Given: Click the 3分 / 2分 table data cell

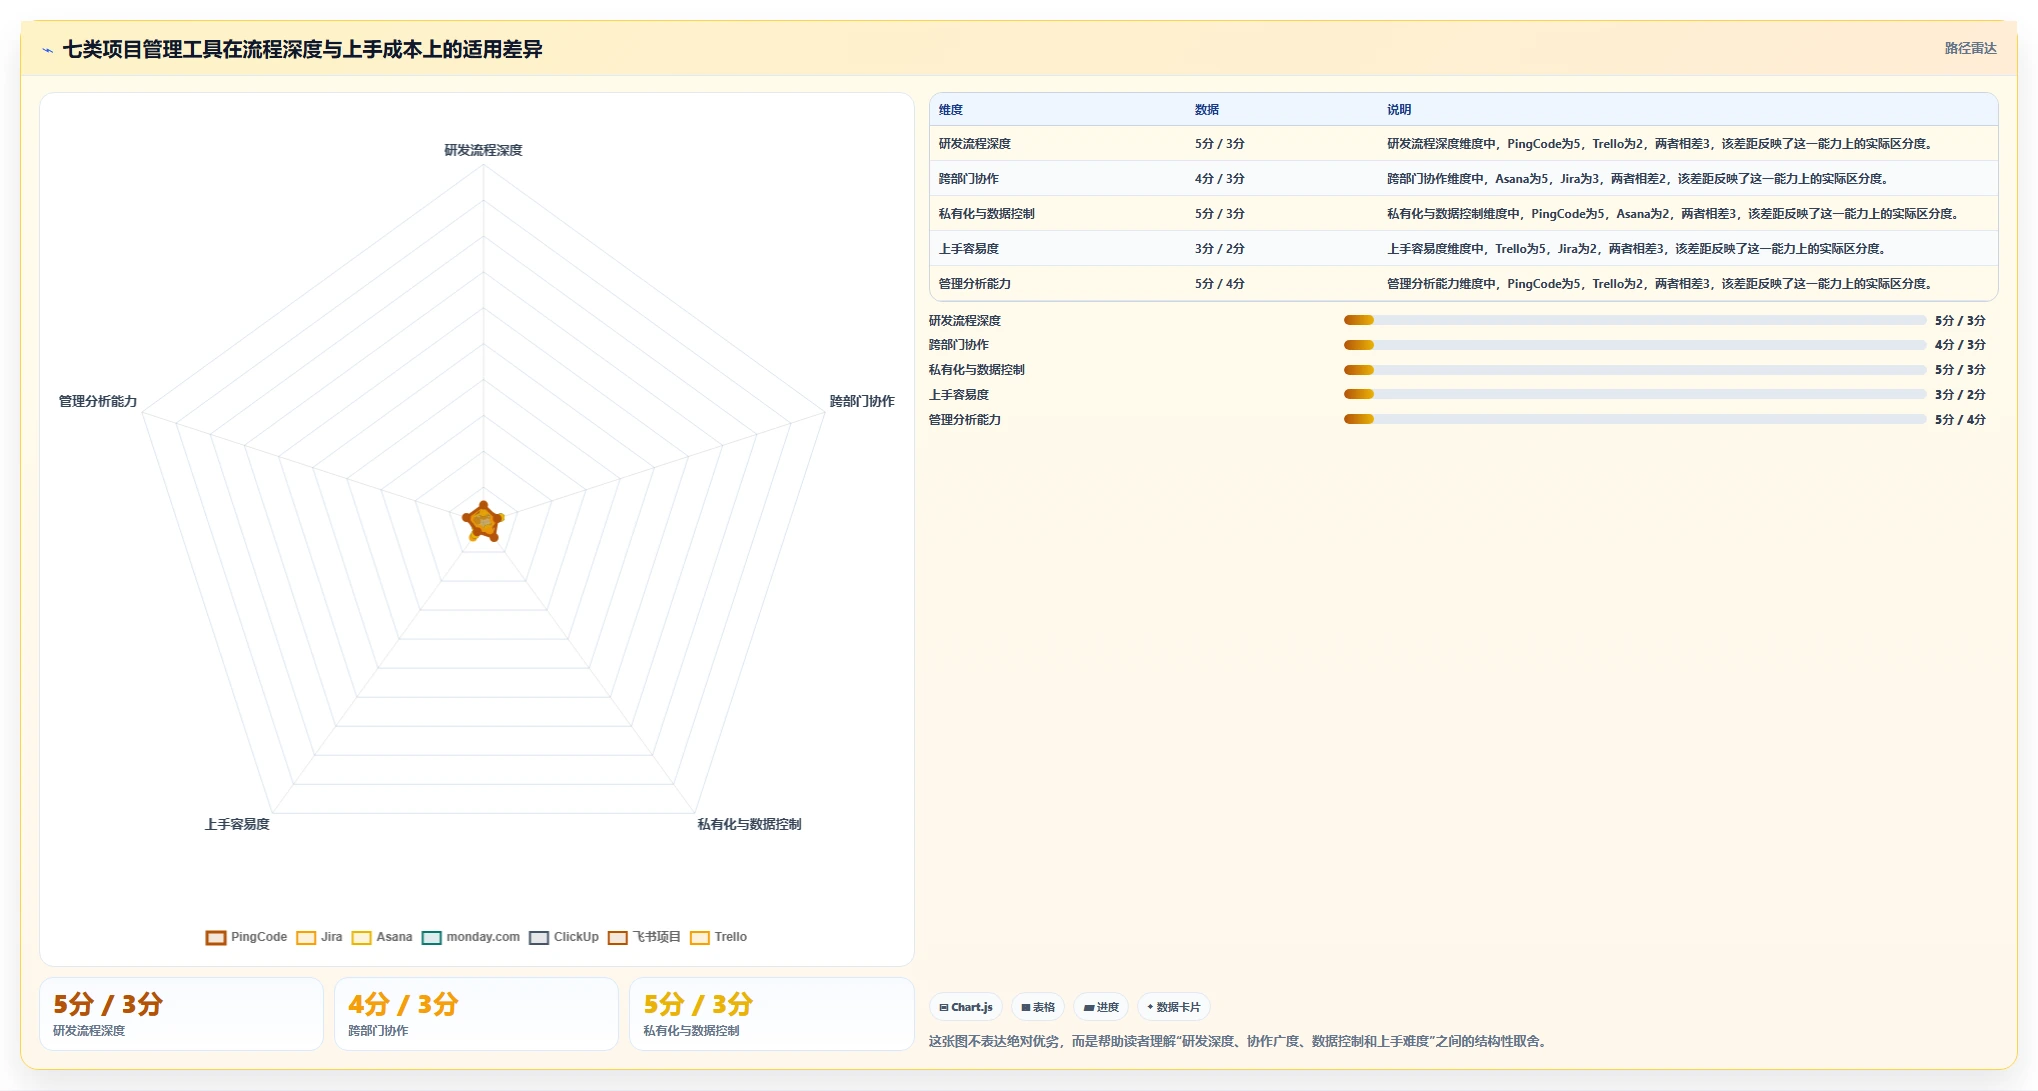Looking at the screenshot, I should click(1220, 249).
